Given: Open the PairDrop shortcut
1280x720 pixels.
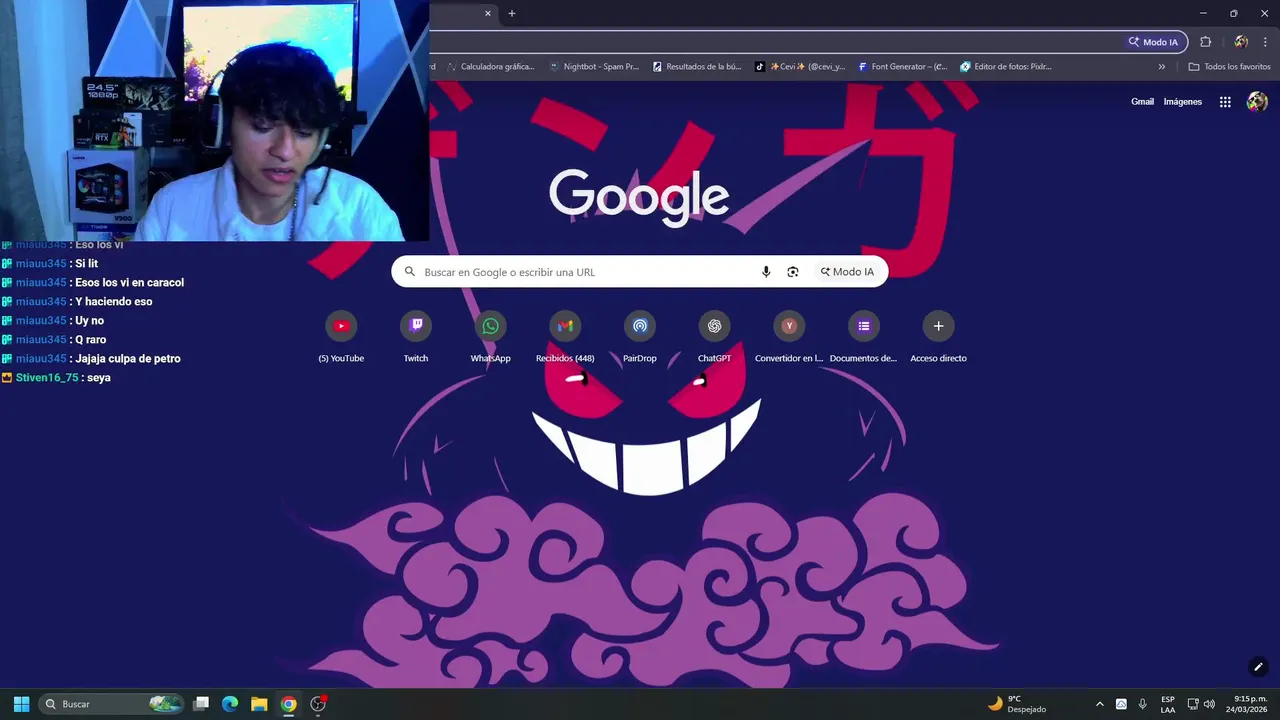Looking at the screenshot, I should click(x=640, y=326).
